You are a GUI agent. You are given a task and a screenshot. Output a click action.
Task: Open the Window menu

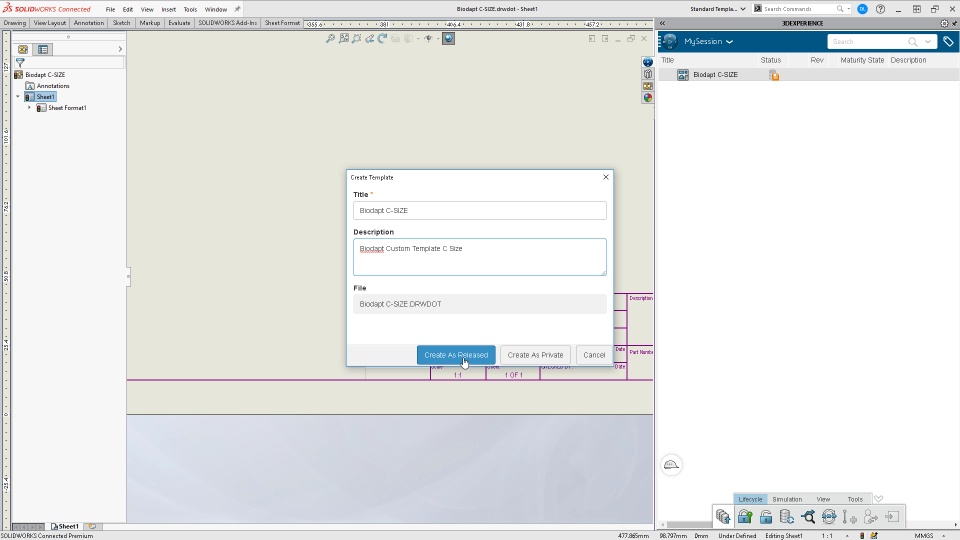click(216, 9)
